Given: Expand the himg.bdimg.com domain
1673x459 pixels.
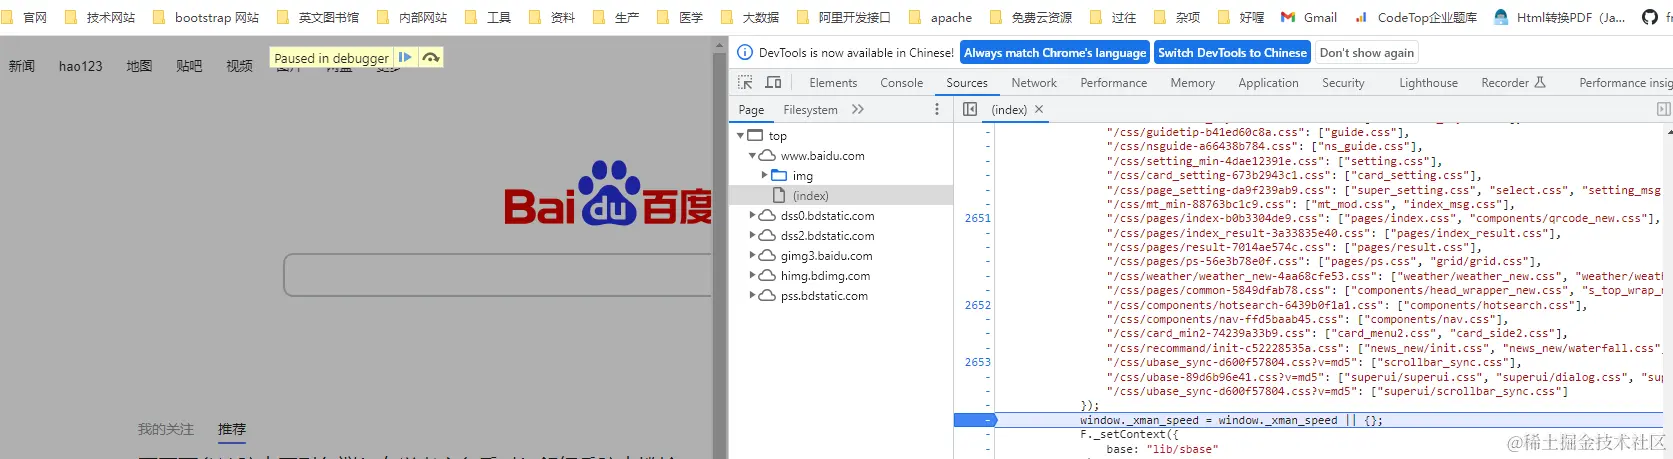Looking at the screenshot, I should [x=753, y=275].
